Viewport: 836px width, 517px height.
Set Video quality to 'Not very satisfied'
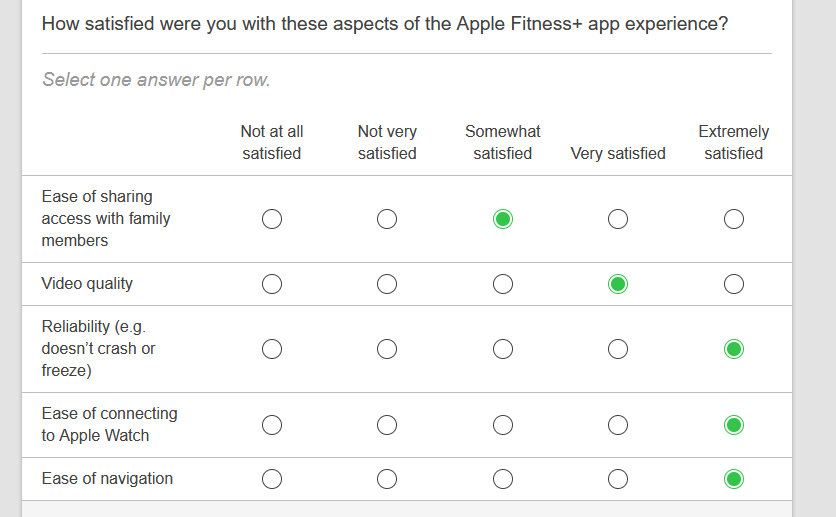click(387, 284)
